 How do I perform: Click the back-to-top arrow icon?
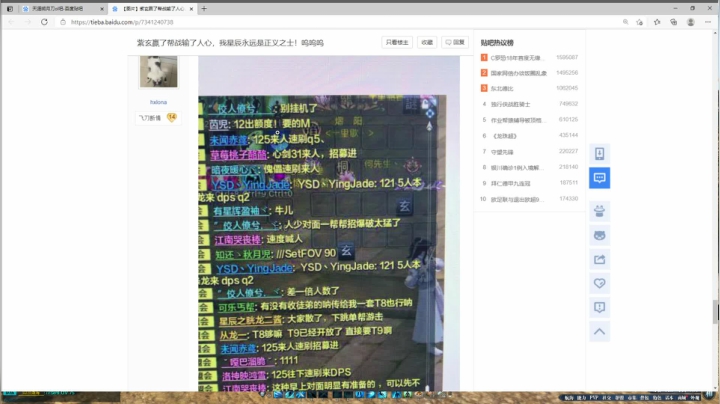(x=599, y=331)
